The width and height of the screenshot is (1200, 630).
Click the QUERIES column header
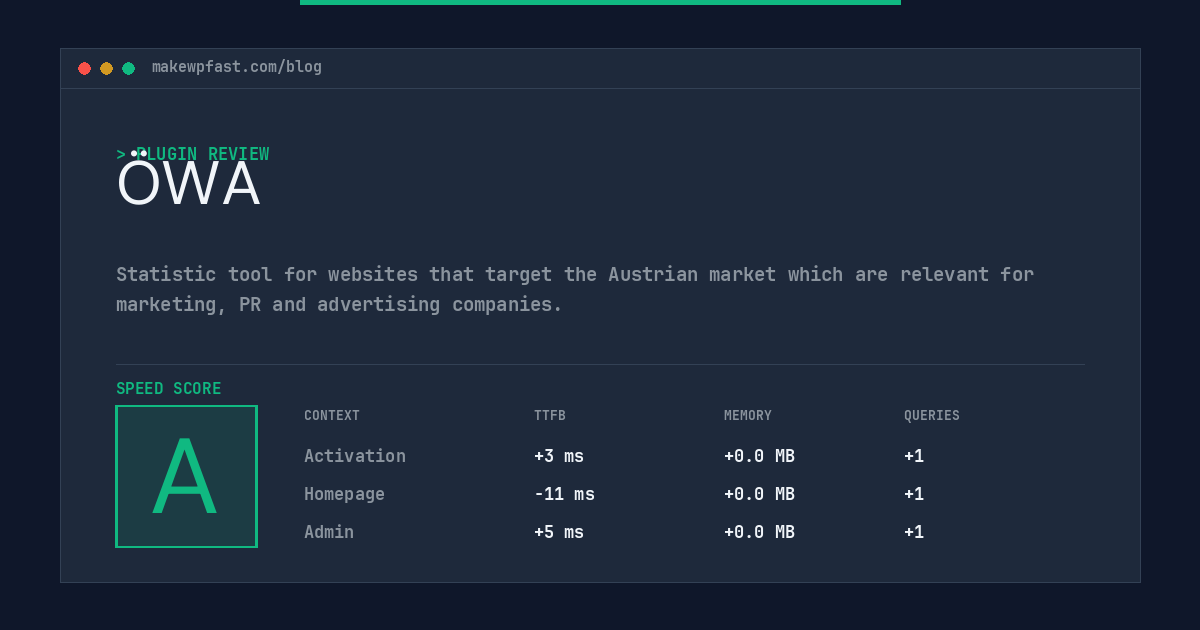click(932, 416)
